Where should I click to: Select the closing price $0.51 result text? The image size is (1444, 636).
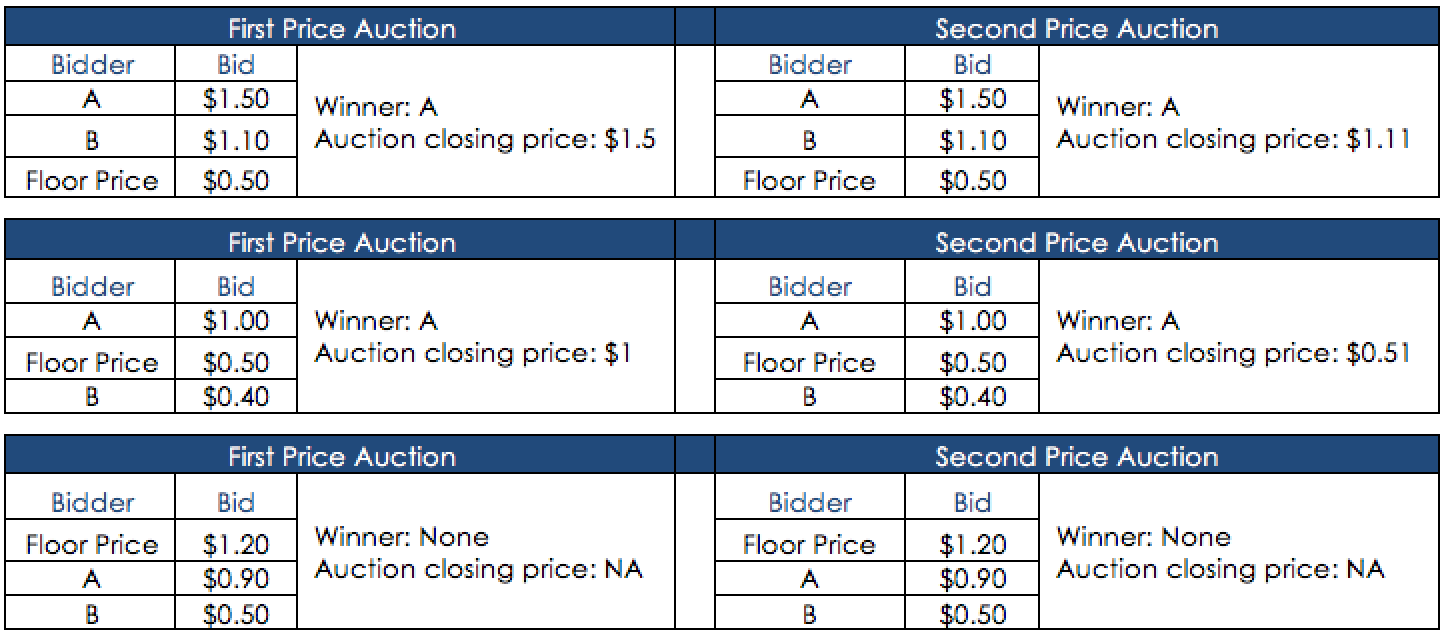[x=1233, y=353]
